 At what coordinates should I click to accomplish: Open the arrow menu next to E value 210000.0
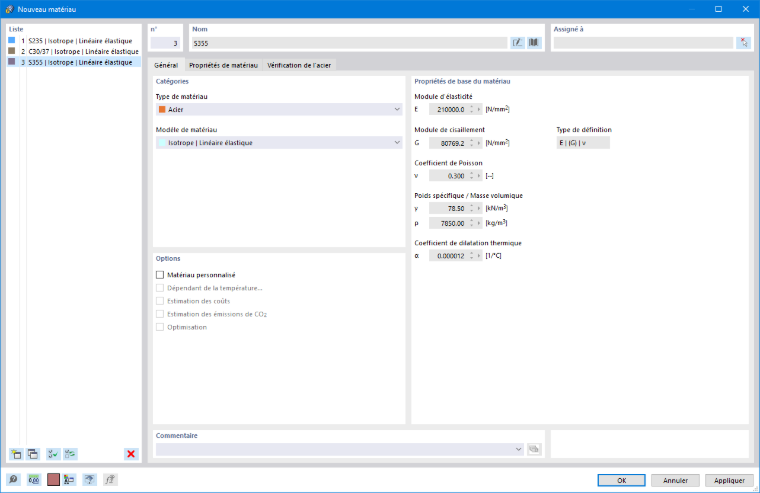point(479,110)
